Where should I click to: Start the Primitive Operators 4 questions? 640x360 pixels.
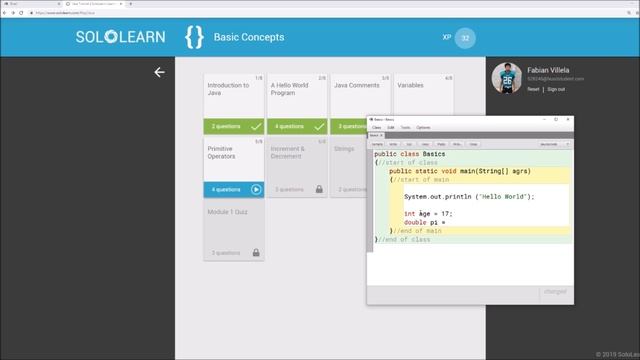point(234,189)
